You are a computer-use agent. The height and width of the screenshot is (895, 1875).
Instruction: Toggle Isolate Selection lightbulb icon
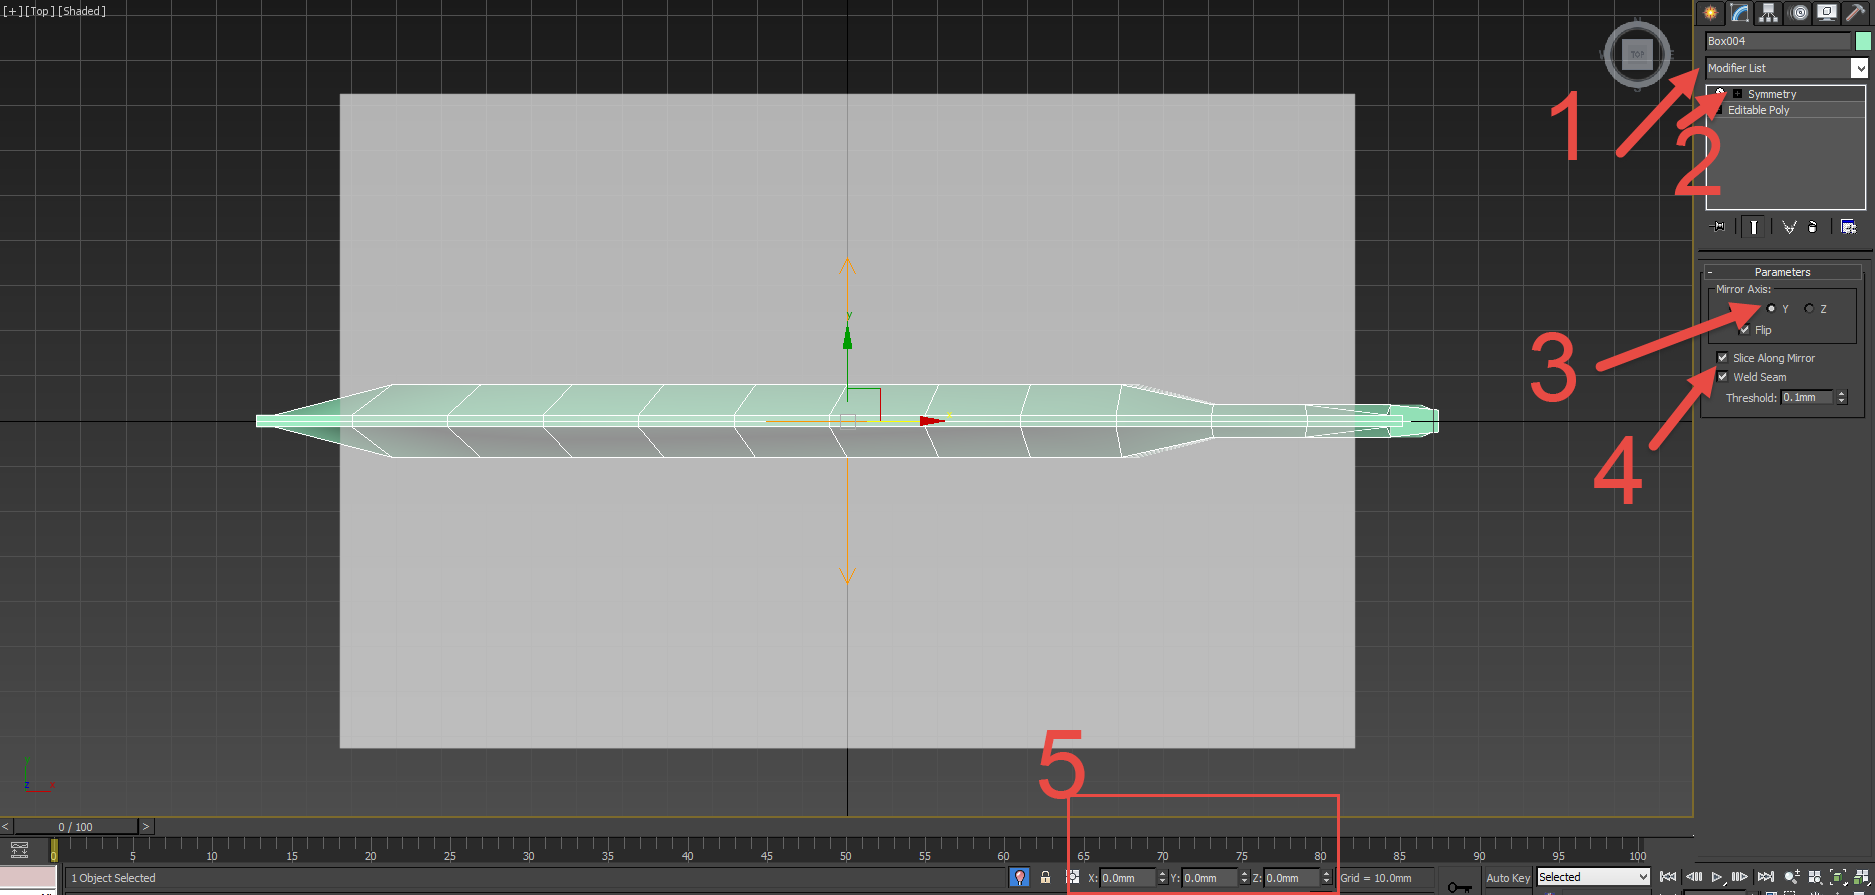tap(1019, 877)
